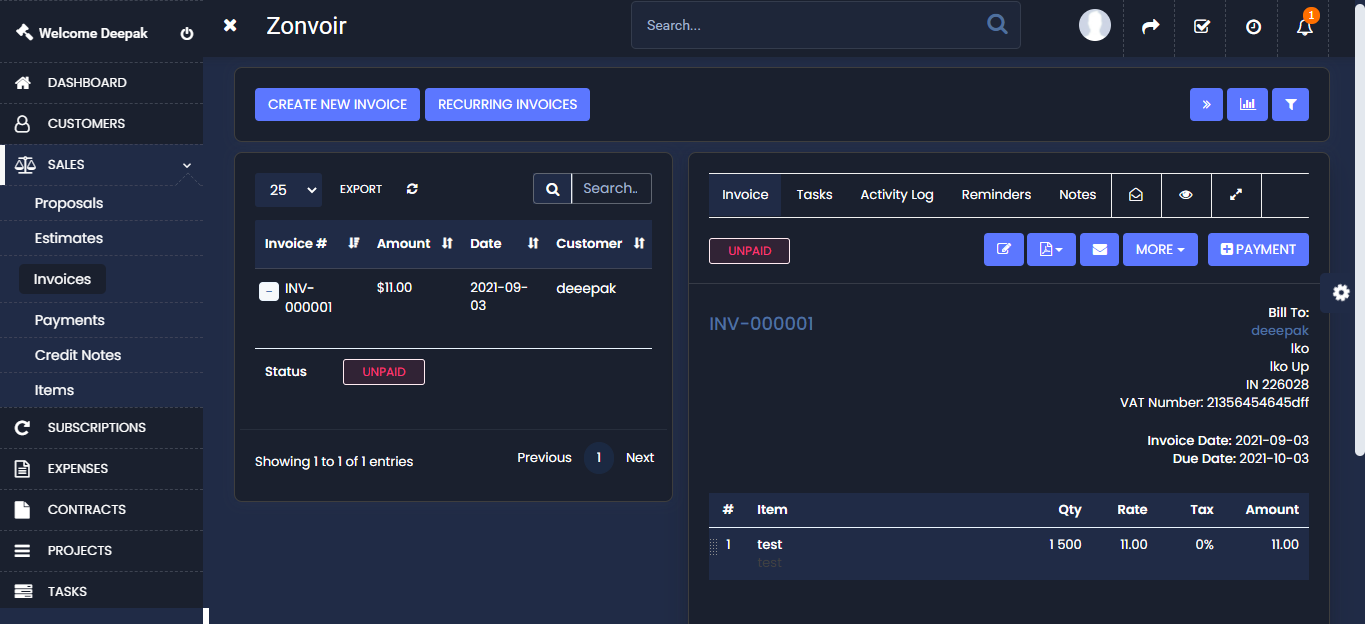Open the invoices chart summary icon
The width and height of the screenshot is (1365, 624).
click(1247, 104)
